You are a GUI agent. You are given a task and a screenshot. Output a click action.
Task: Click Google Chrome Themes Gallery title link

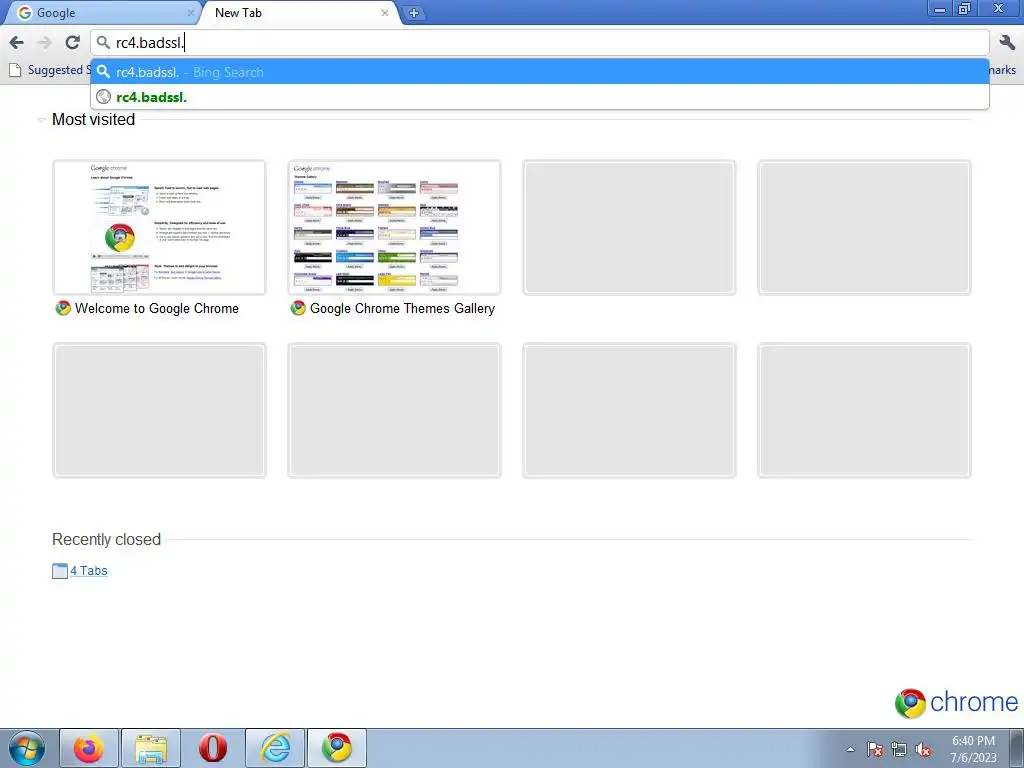[402, 308]
